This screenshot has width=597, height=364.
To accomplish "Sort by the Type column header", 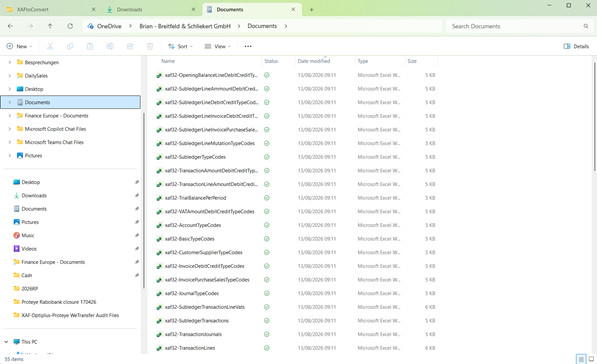I will (363, 61).
